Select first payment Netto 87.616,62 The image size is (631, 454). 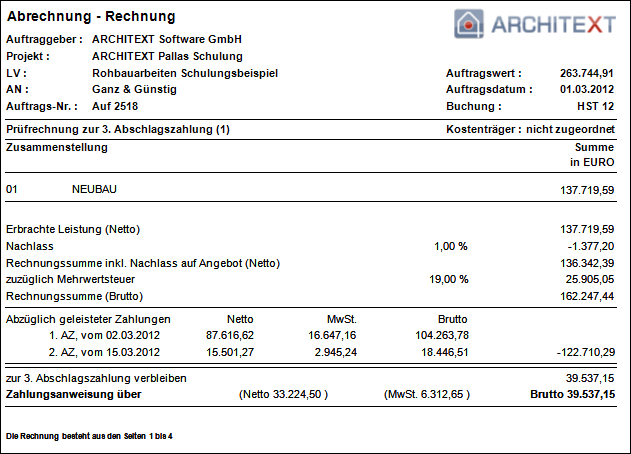(230, 335)
